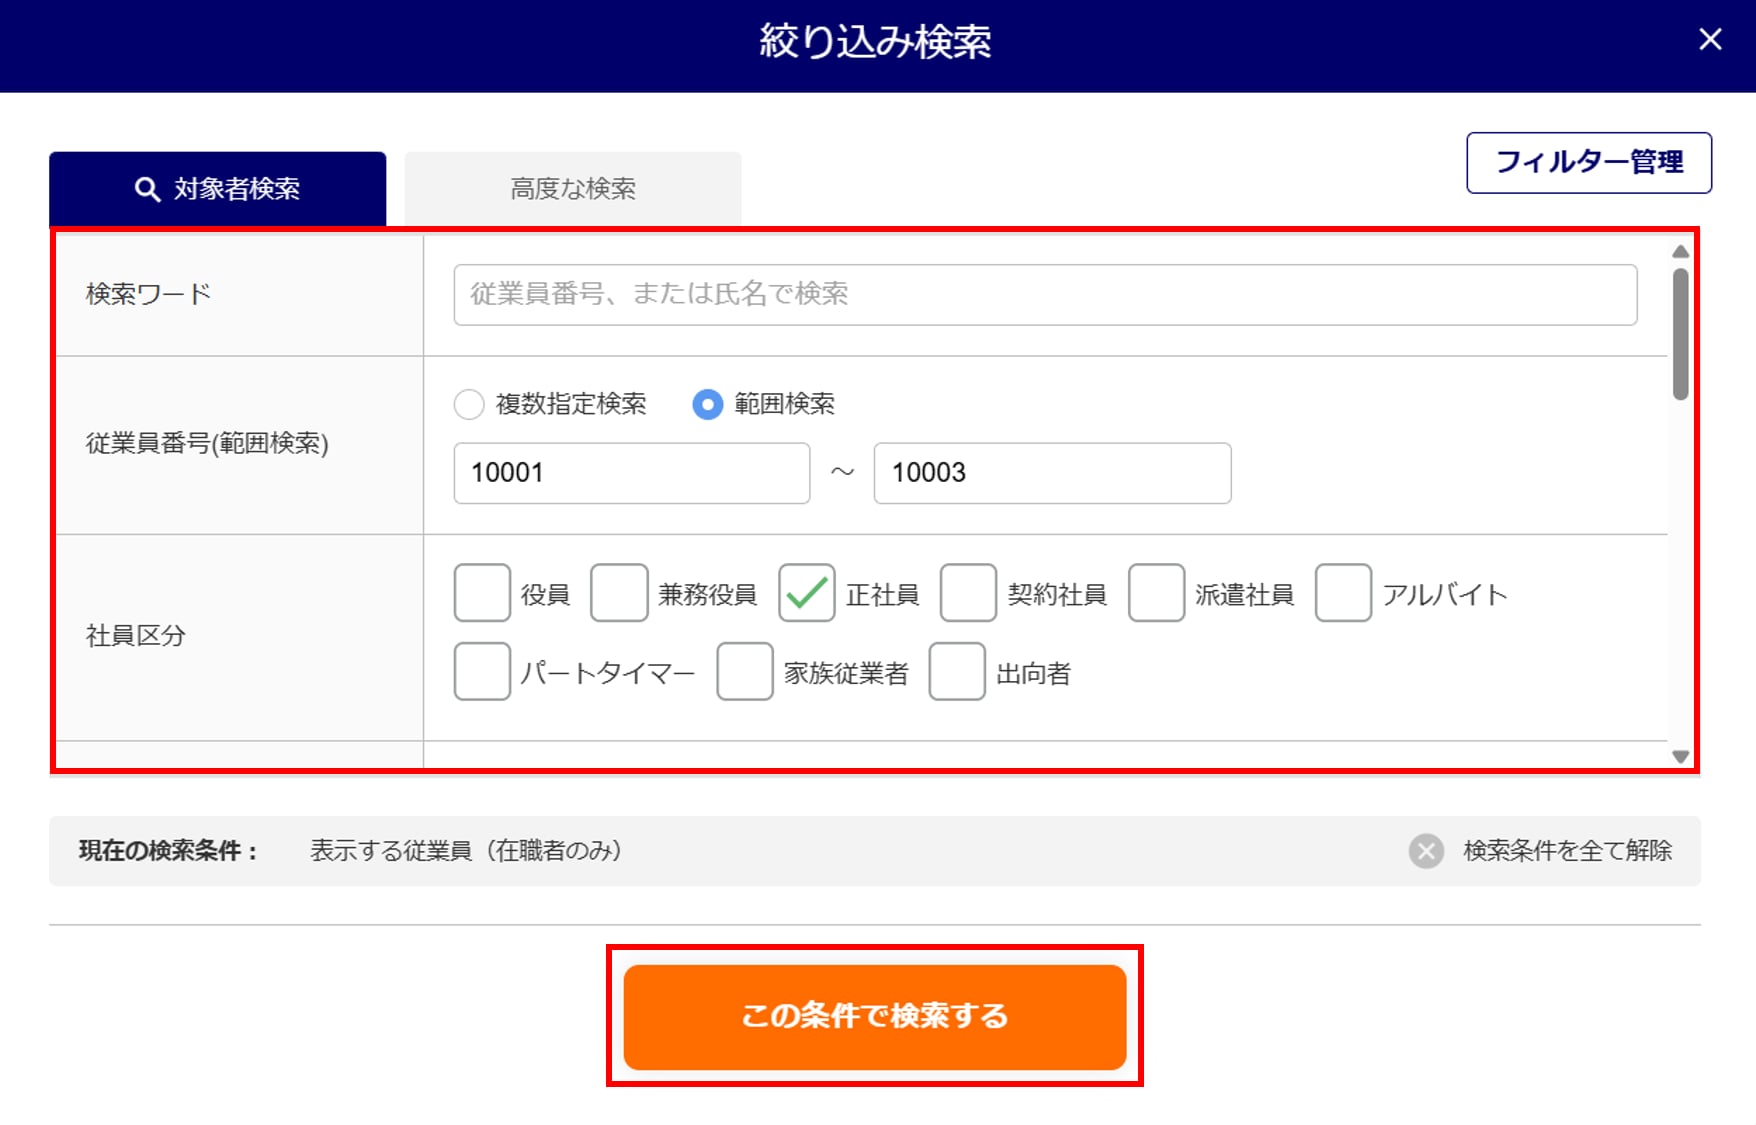Viewport: 1756px width, 1125px height.
Task: Open フィルター管理 button
Action: tap(1588, 162)
